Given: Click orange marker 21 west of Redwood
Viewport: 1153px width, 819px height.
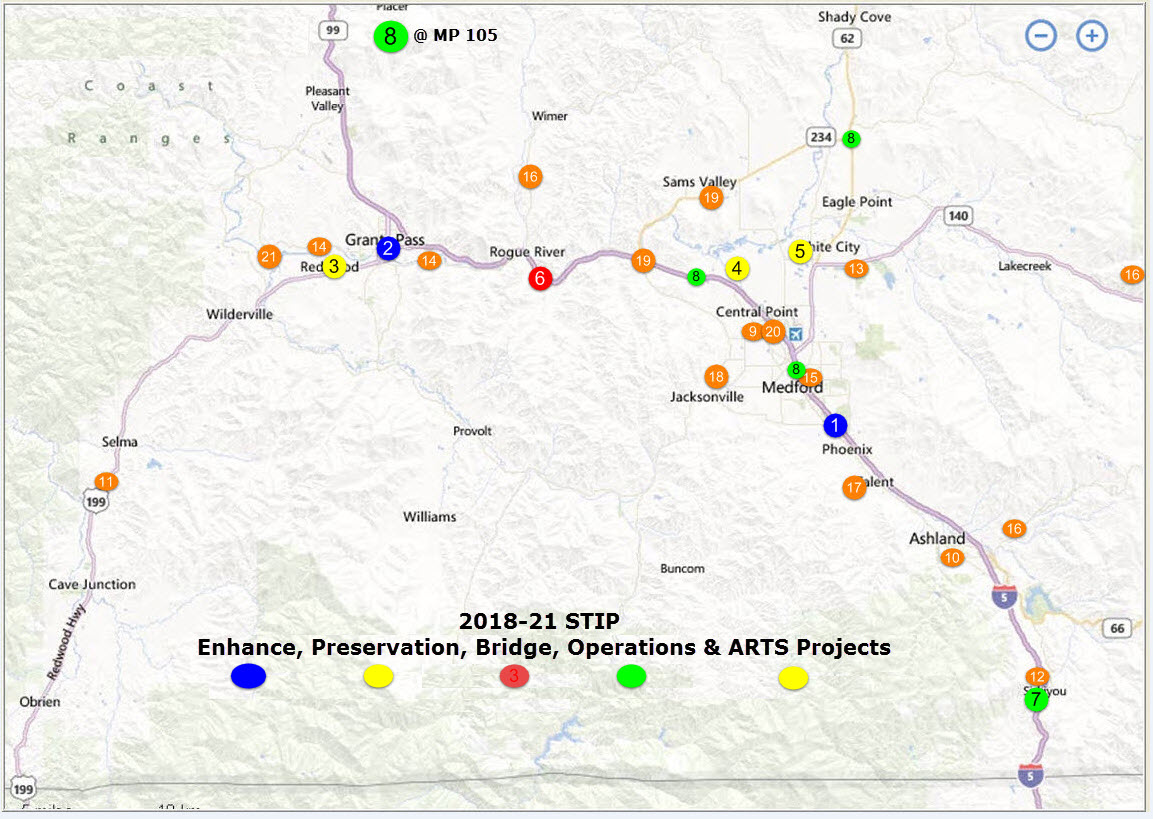Looking at the screenshot, I should coord(268,256).
